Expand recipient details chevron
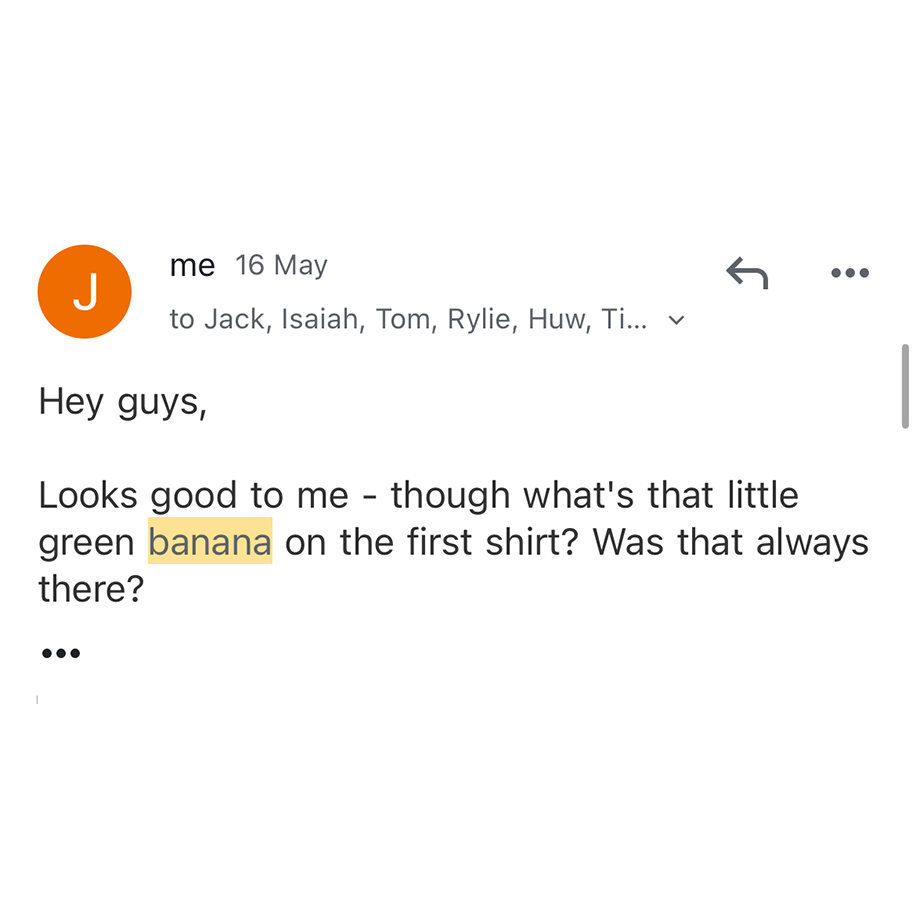 677,321
